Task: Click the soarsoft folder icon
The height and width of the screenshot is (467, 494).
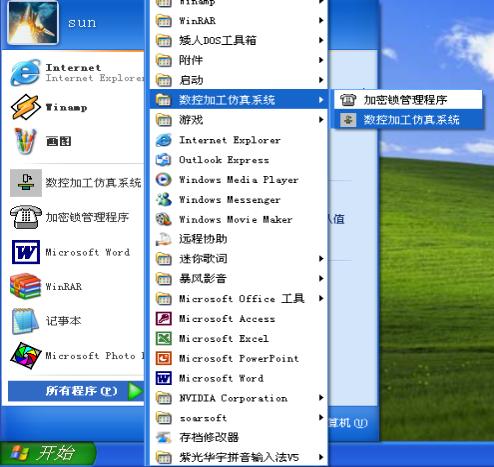Action: pos(164,417)
